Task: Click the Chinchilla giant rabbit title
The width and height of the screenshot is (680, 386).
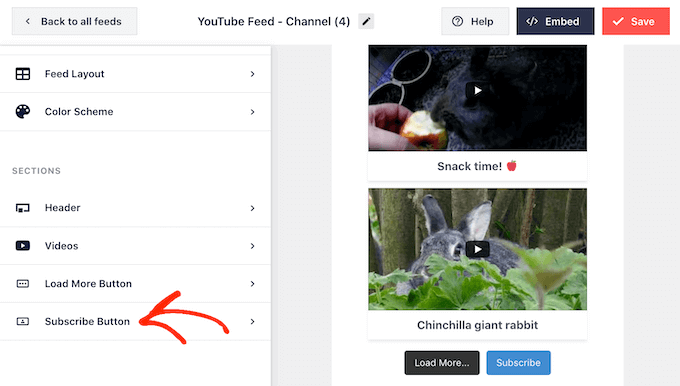Action: [477, 325]
